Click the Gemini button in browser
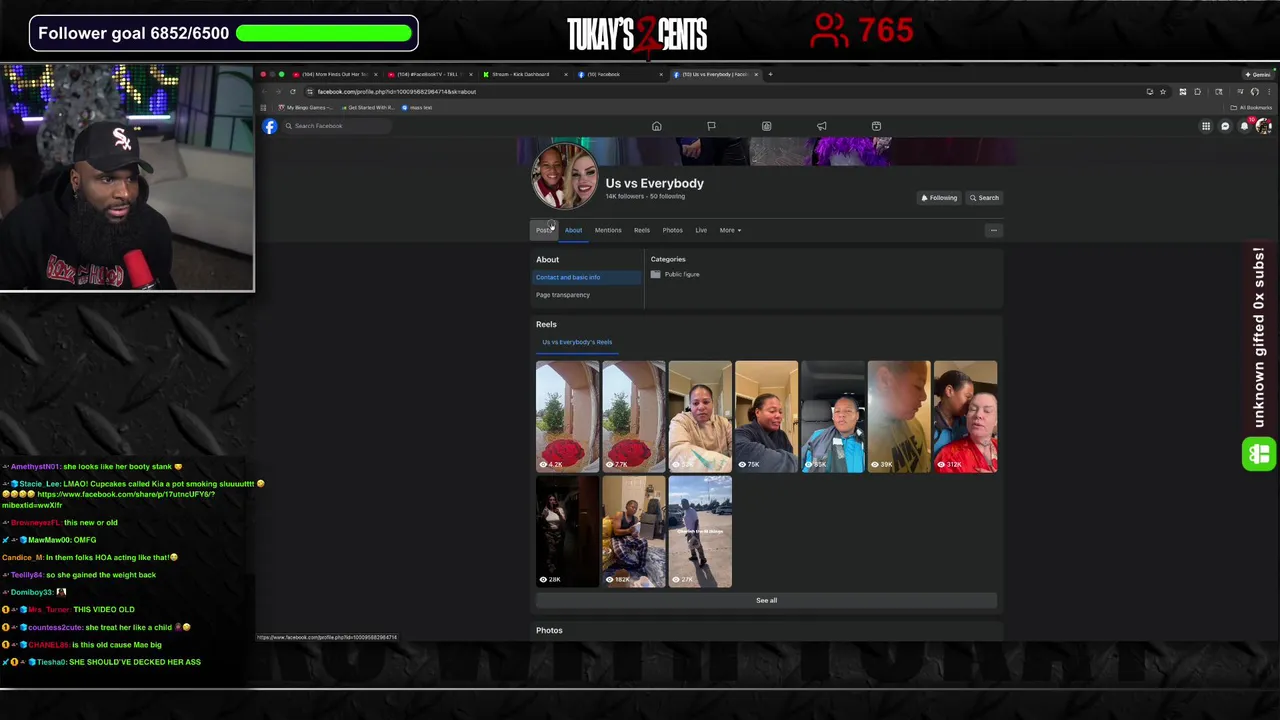The image size is (1280, 720). pyautogui.click(x=1258, y=74)
